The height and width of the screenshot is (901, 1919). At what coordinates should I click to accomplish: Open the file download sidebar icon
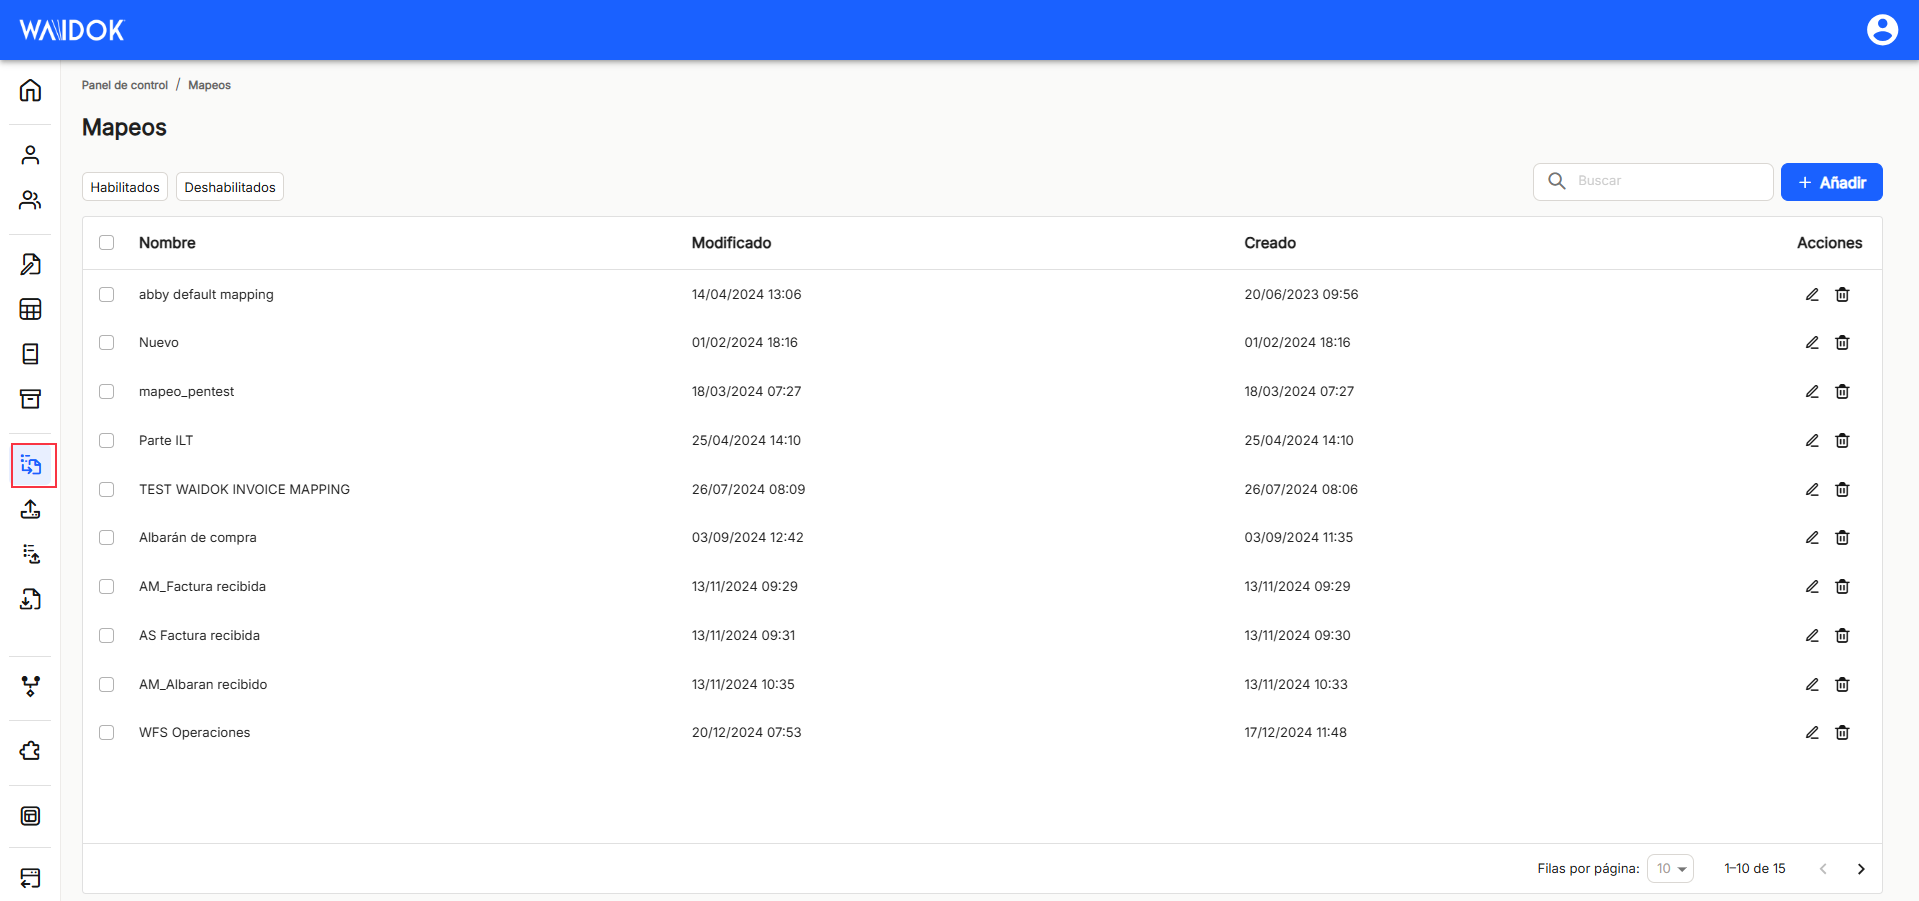click(30, 599)
